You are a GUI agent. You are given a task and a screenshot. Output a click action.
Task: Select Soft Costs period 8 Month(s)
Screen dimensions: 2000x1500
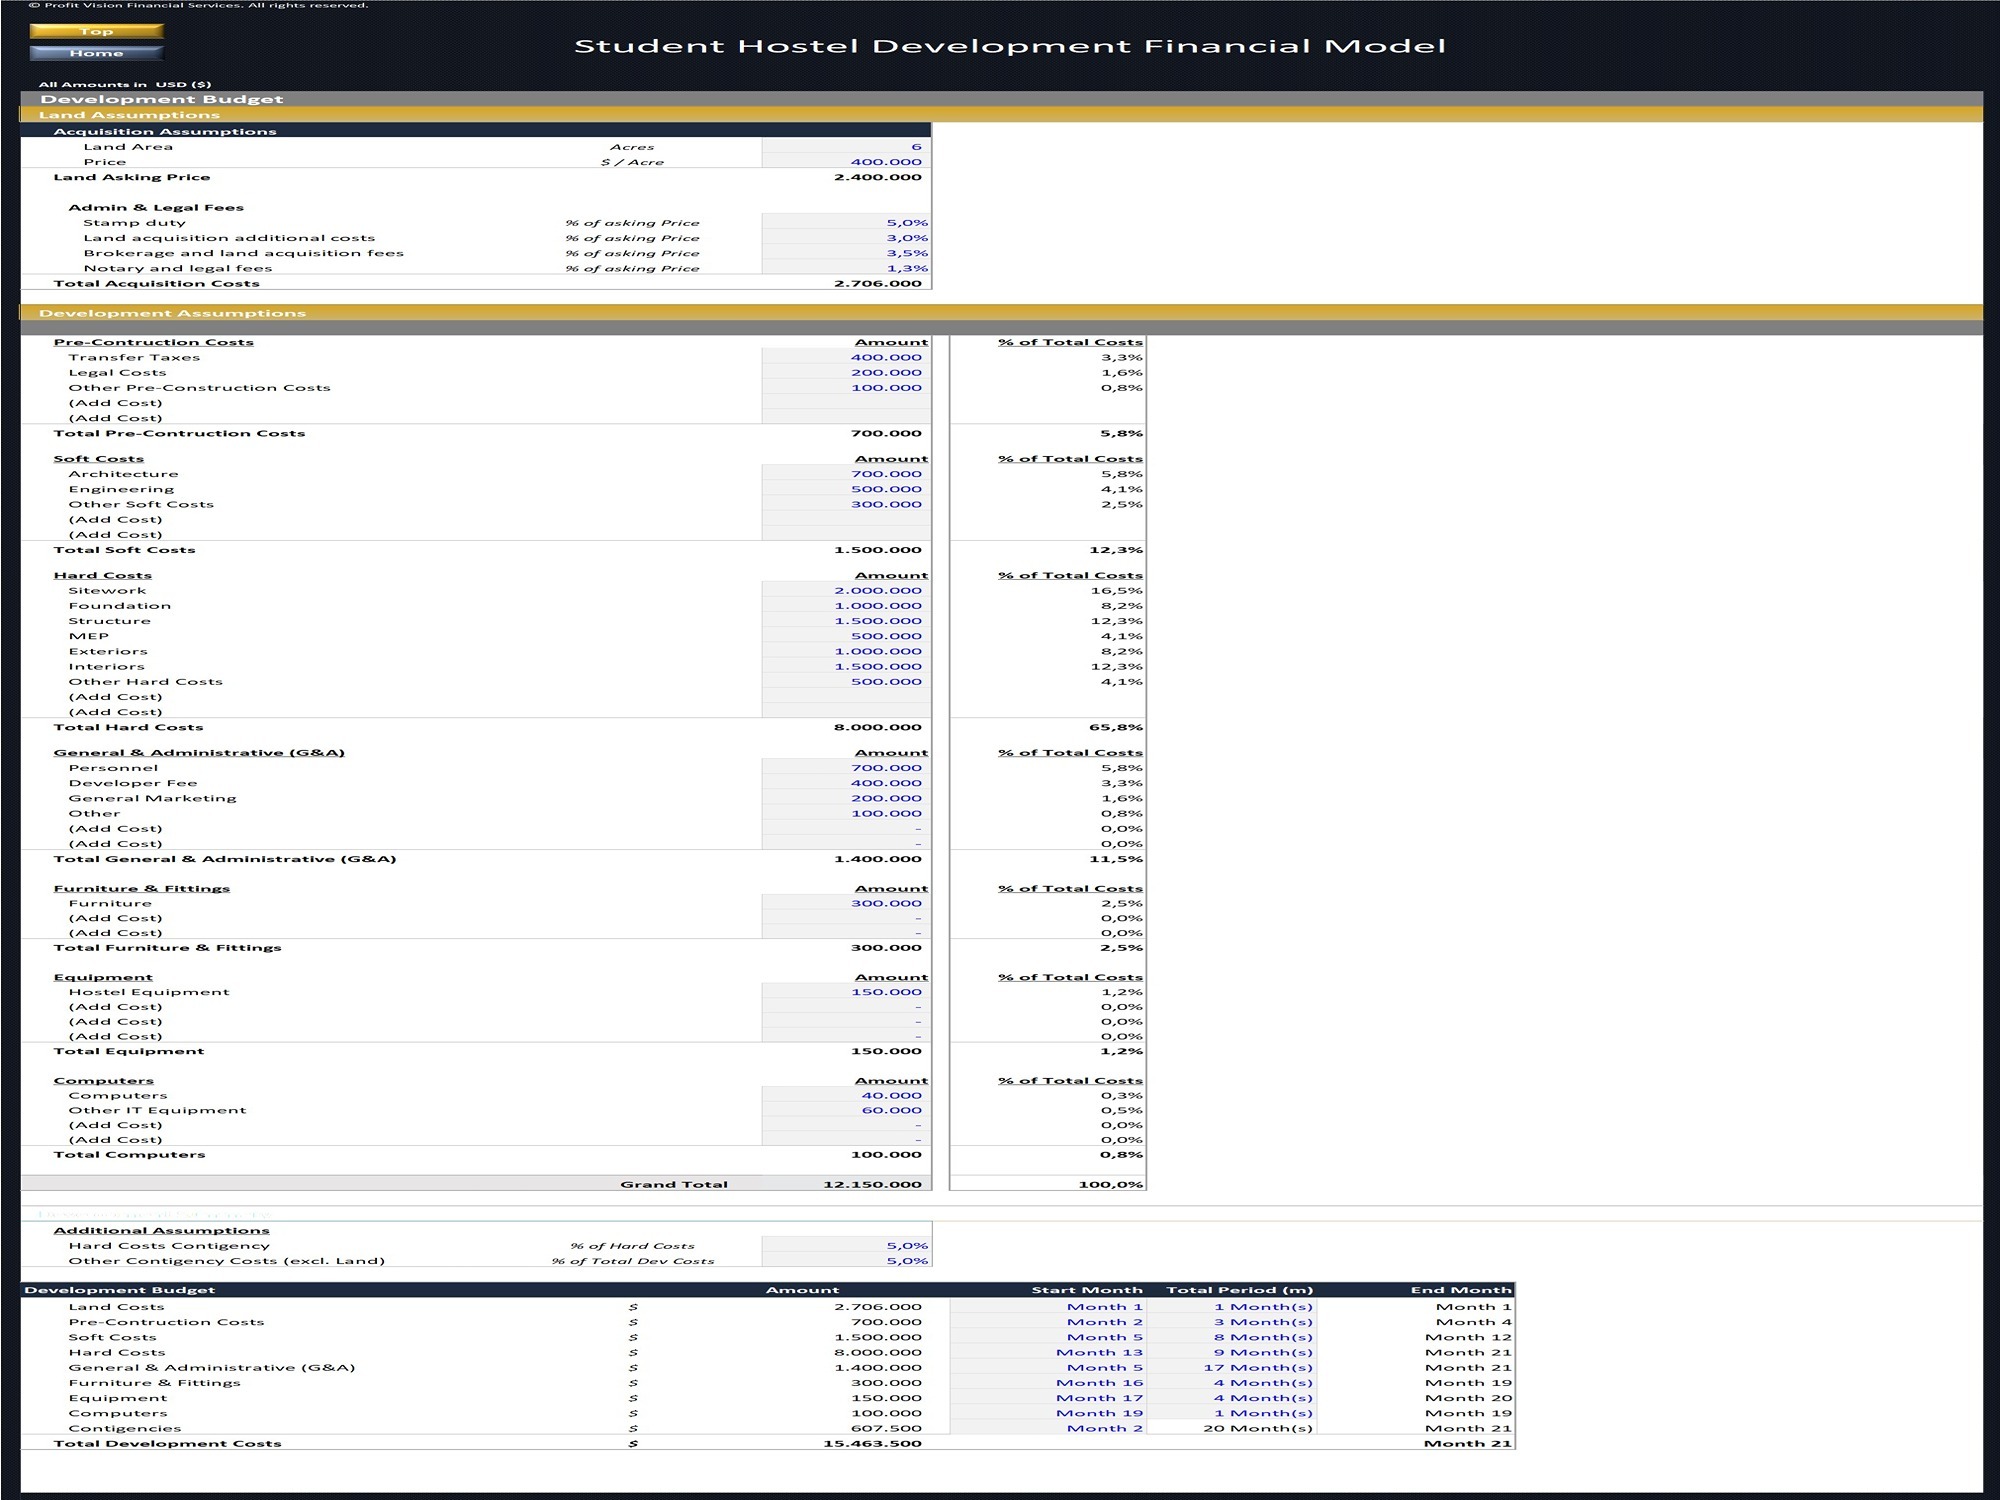pos(1232,1337)
